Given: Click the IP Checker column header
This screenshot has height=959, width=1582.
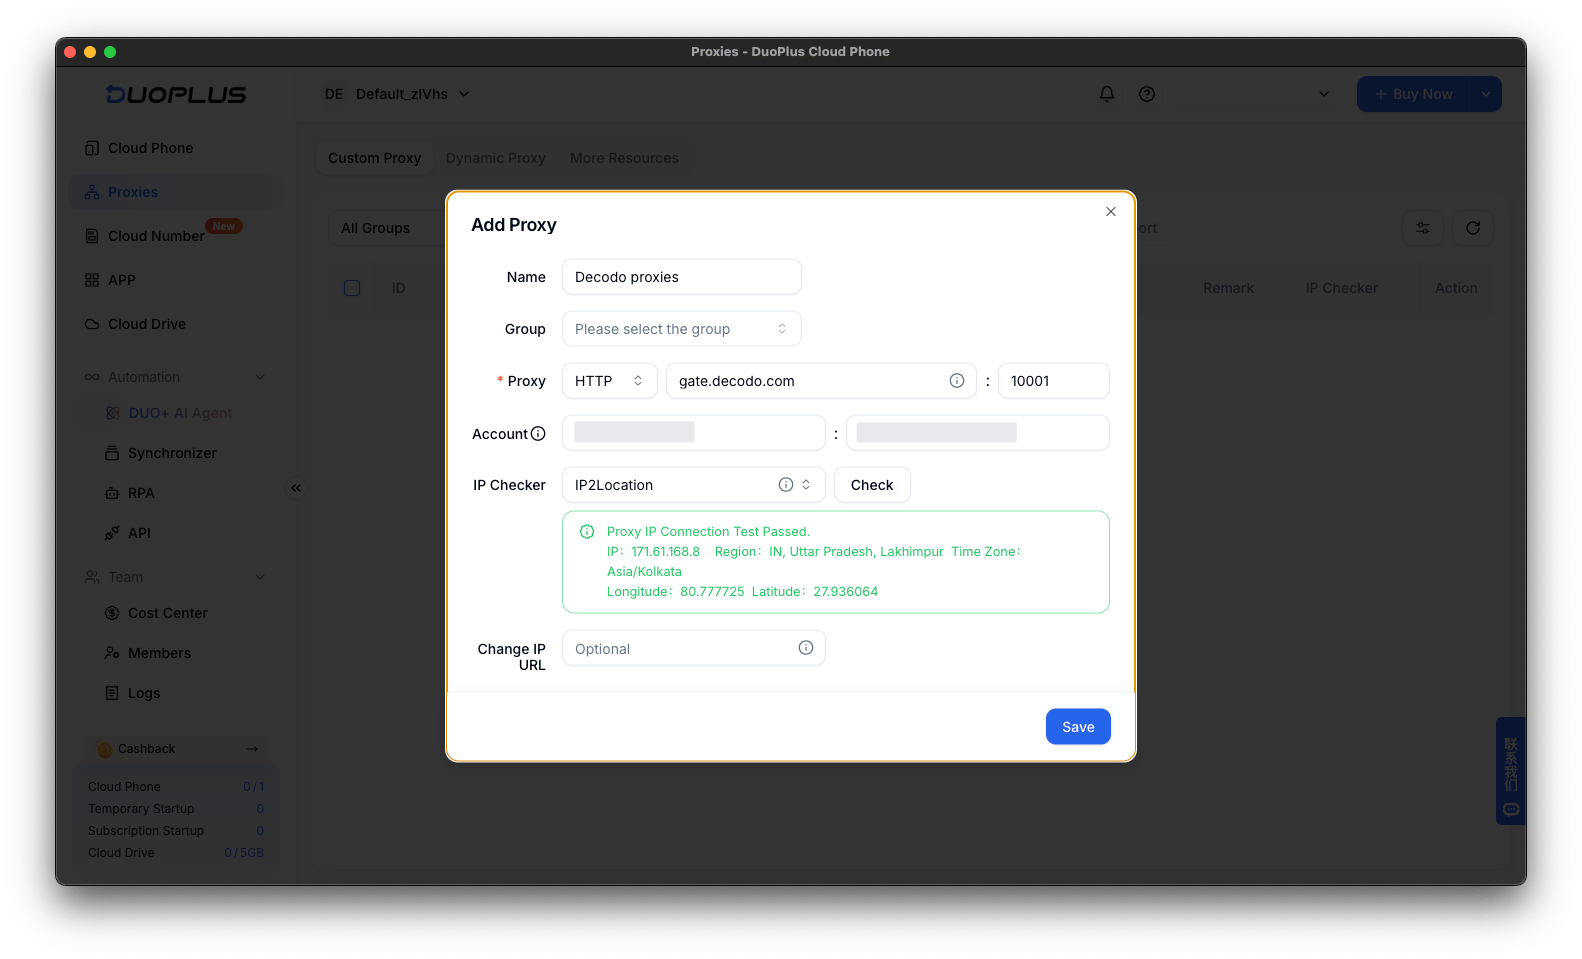Looking at the screenshot, I should pos(1341,288).
